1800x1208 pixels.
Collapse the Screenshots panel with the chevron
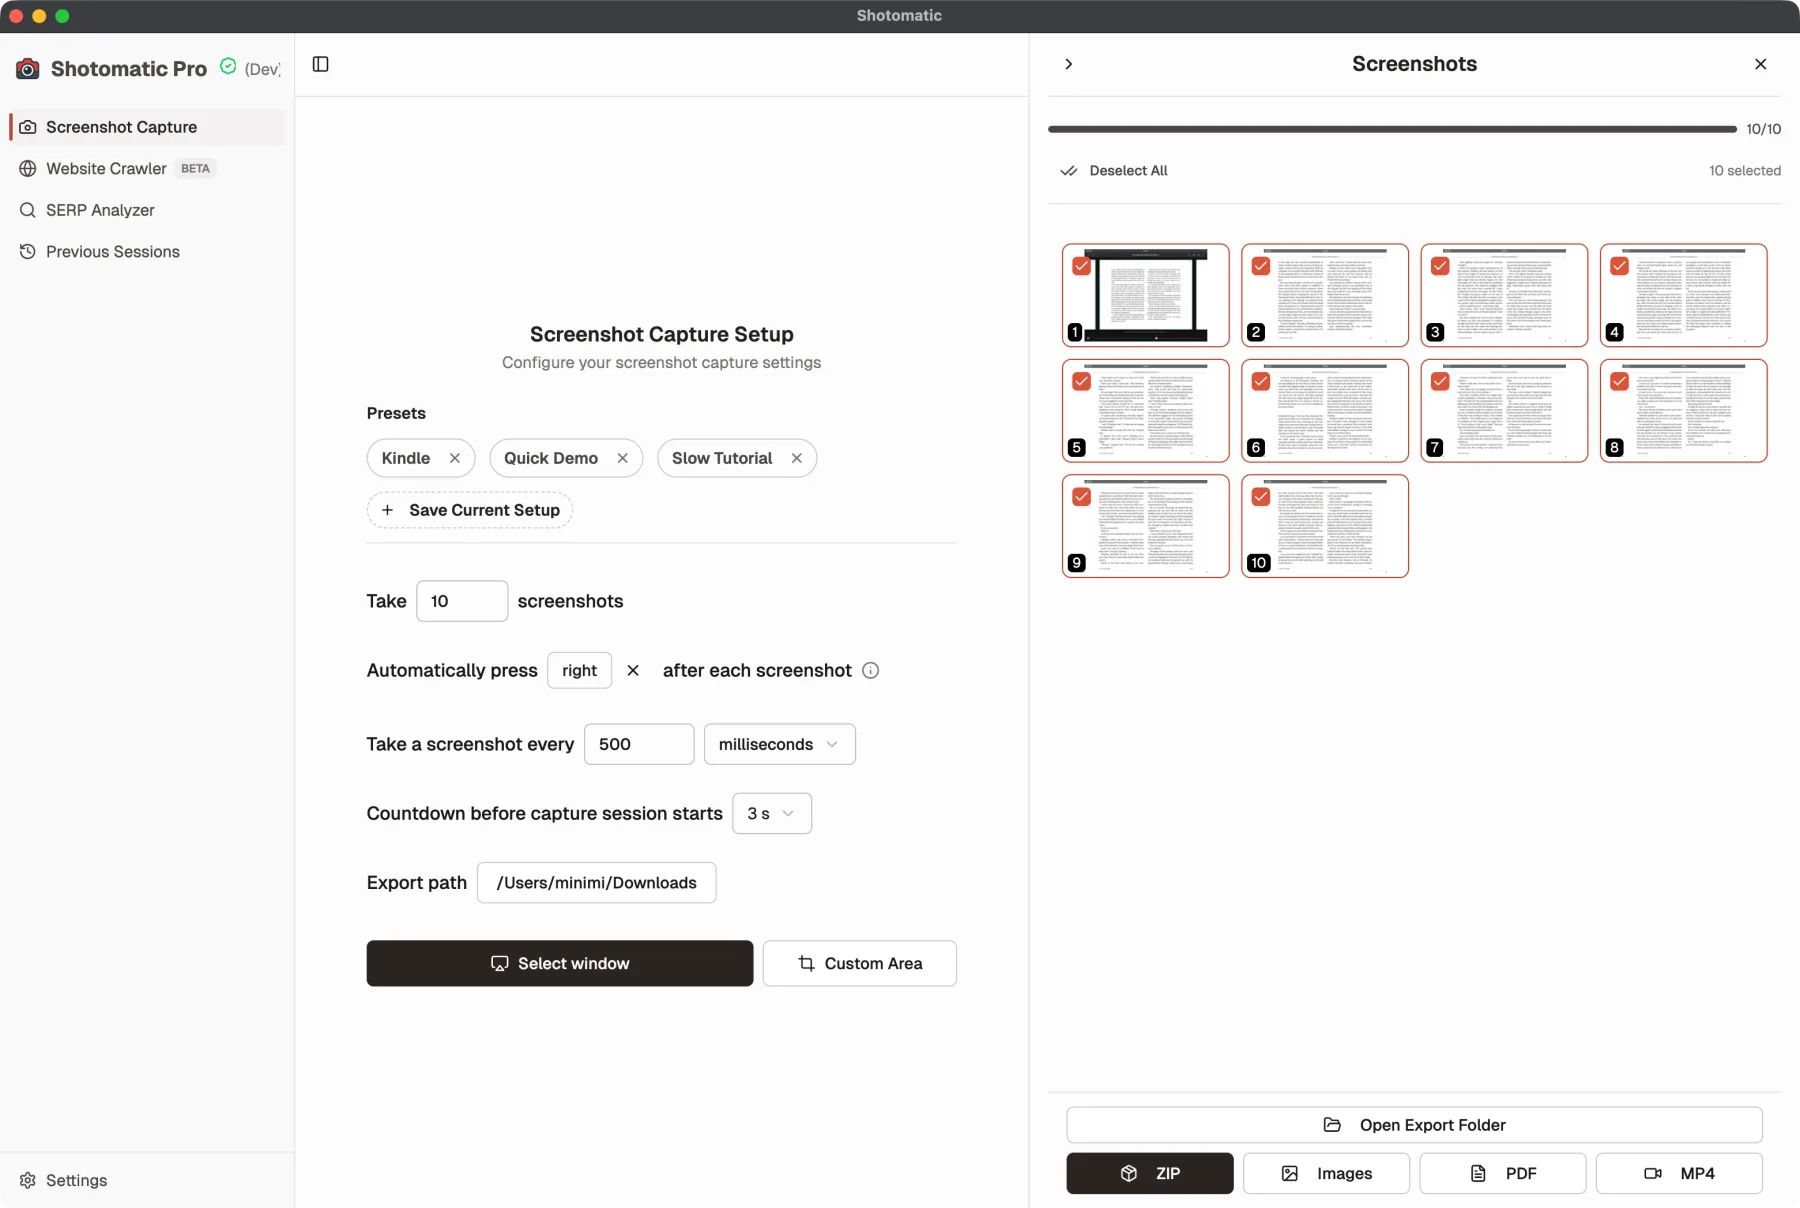click(1068, 63)
